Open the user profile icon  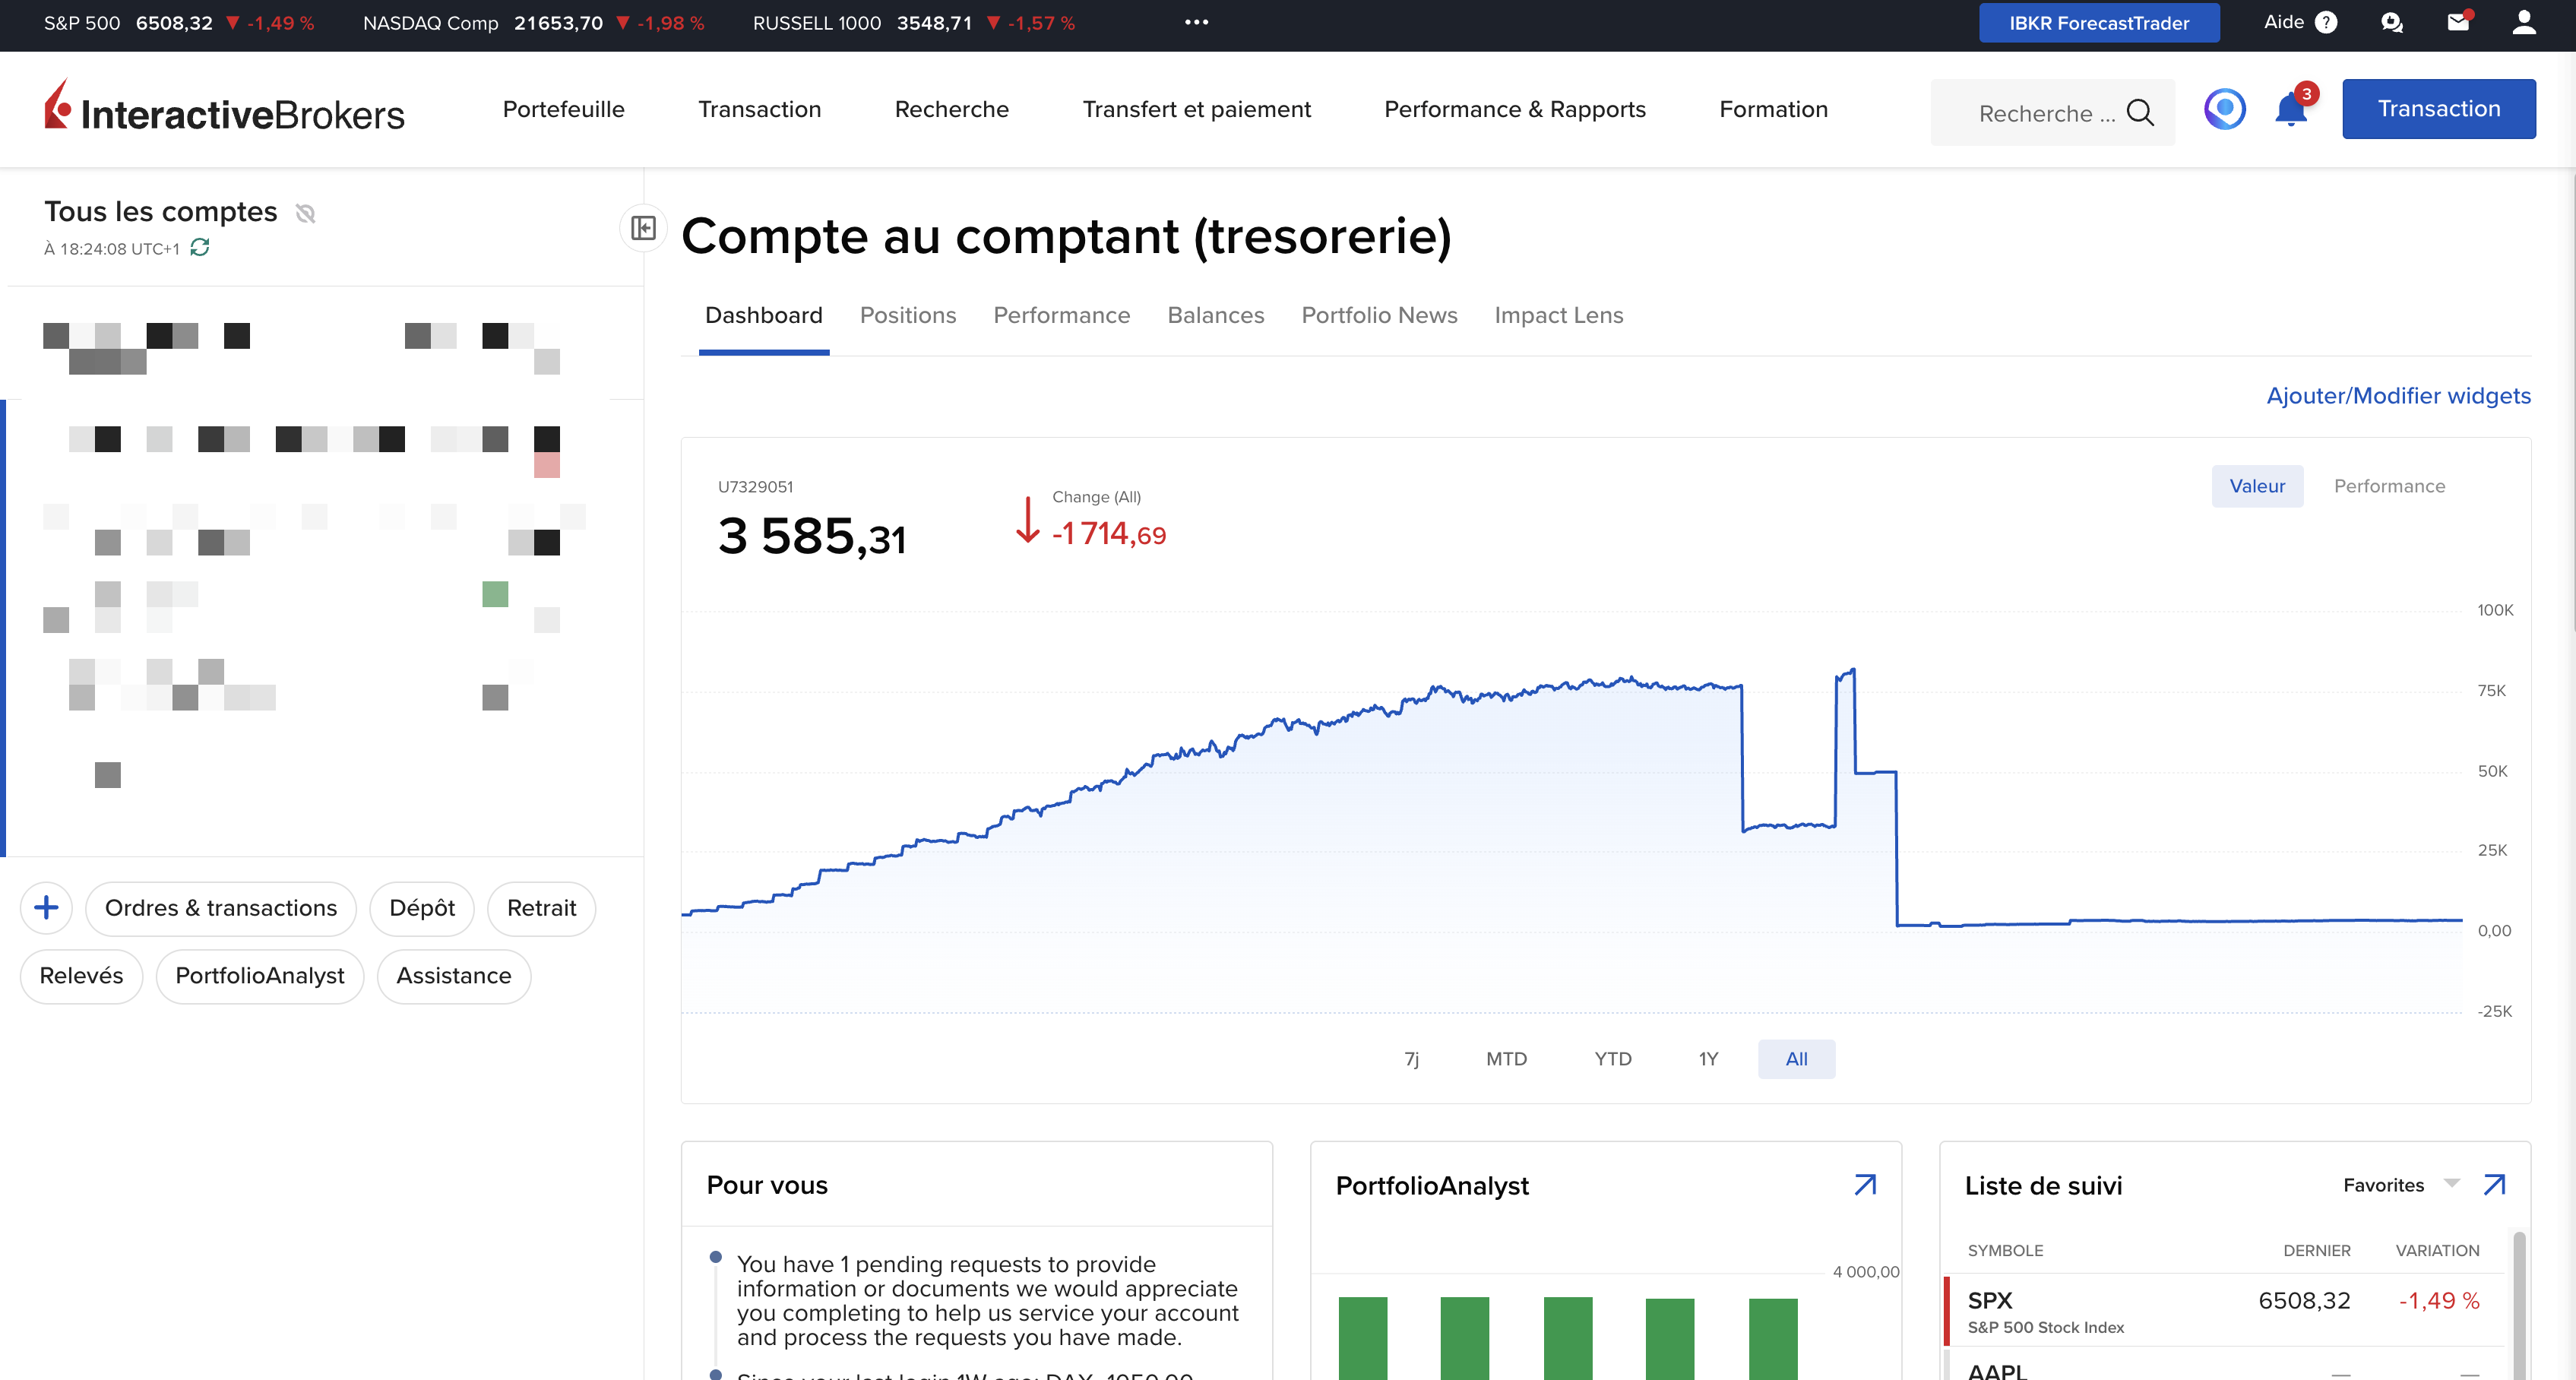[2523, 22]
